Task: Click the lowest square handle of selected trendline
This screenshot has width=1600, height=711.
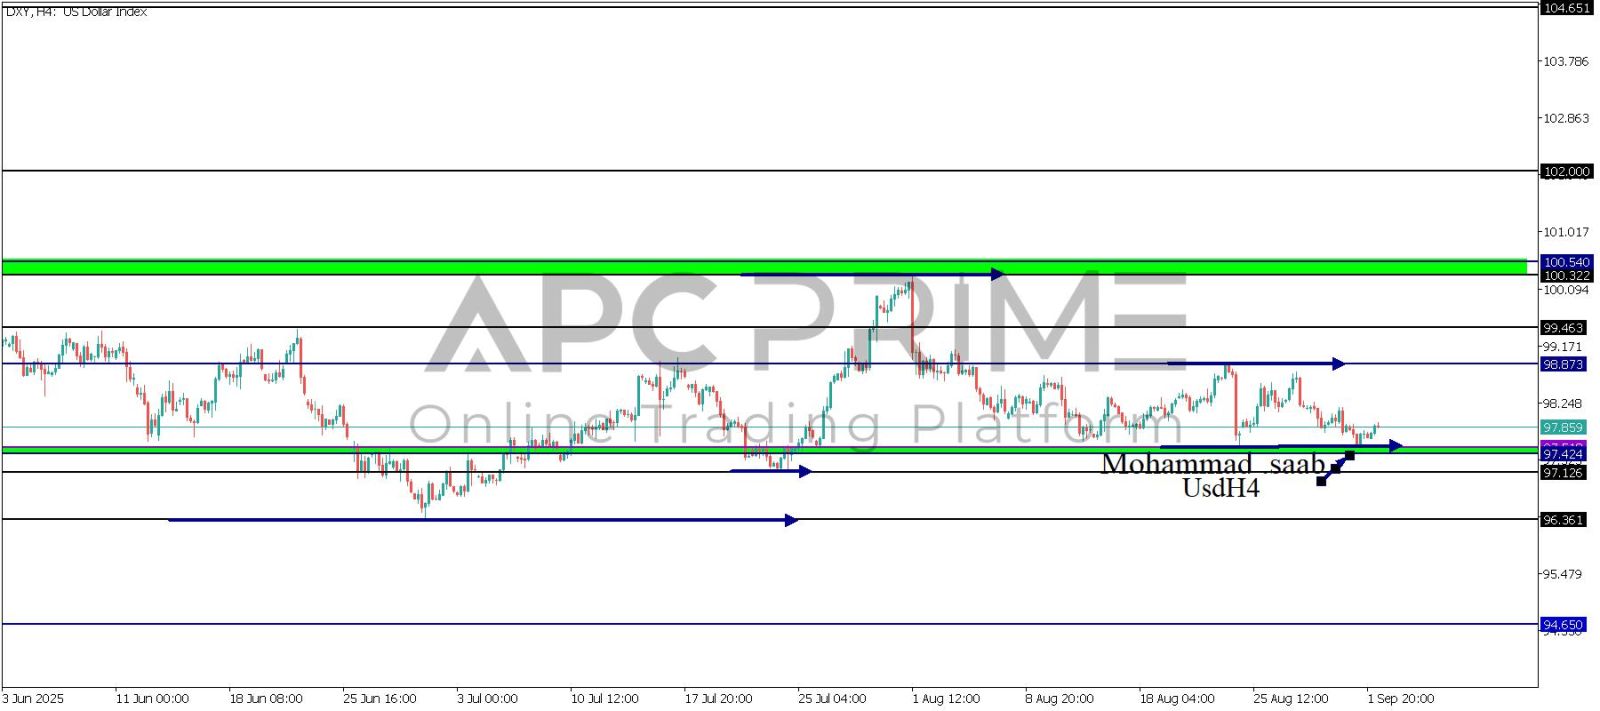Action: [x=1321, y=481]
